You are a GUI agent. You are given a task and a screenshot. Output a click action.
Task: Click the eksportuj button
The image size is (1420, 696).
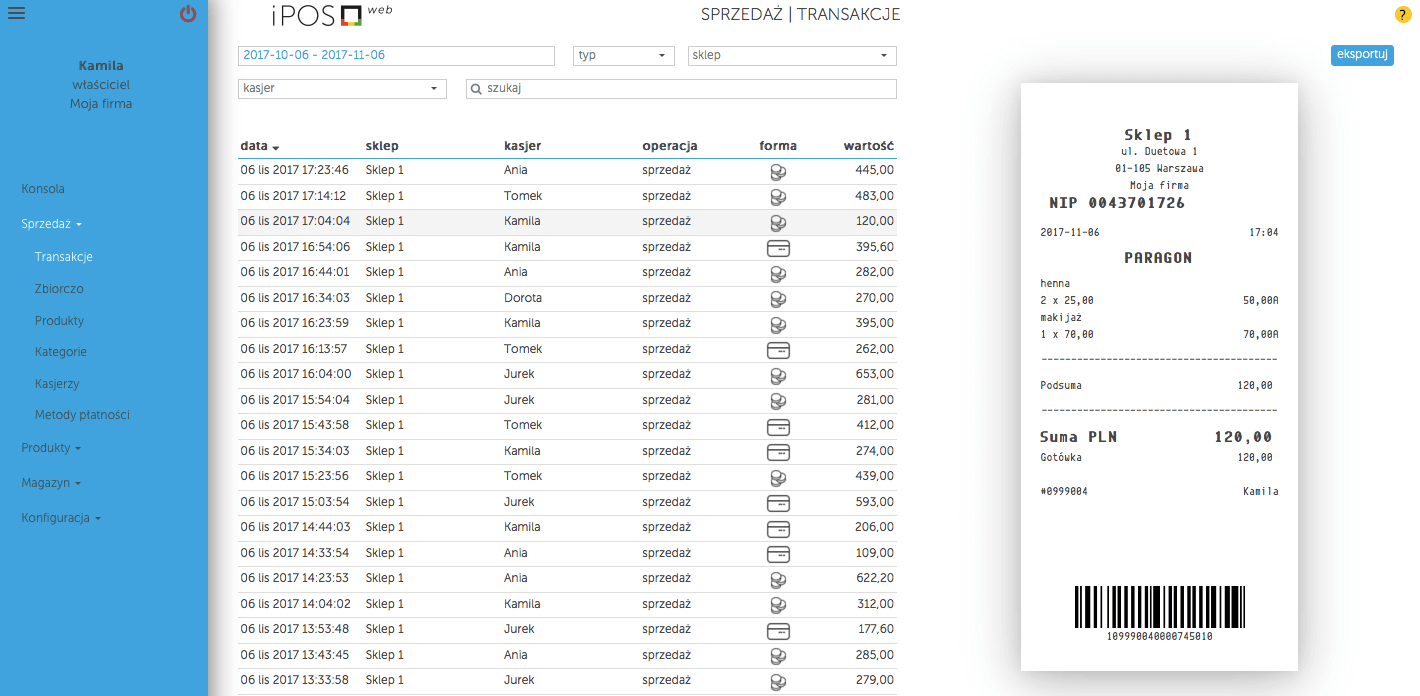[1362, 56]
